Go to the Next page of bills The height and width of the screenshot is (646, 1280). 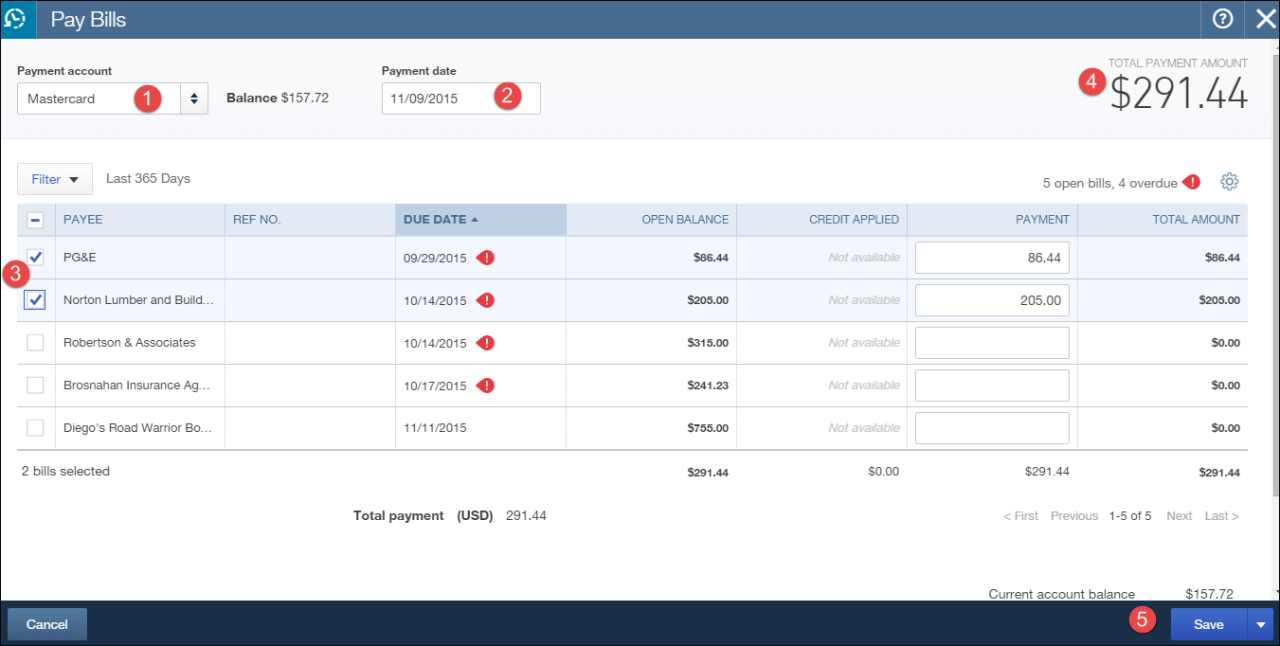[x=1178, y=515]
